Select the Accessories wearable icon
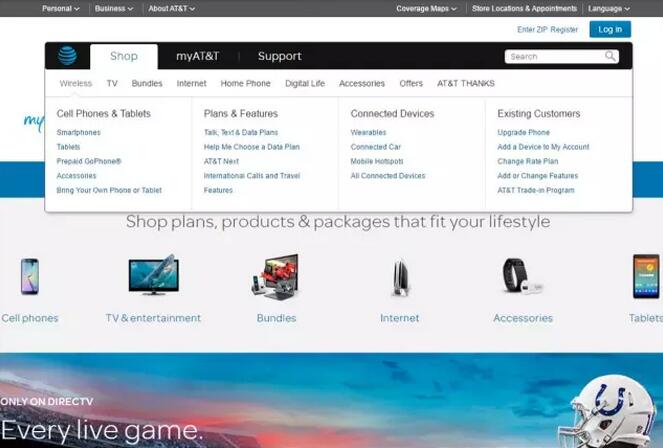 (x=522, y=276)
